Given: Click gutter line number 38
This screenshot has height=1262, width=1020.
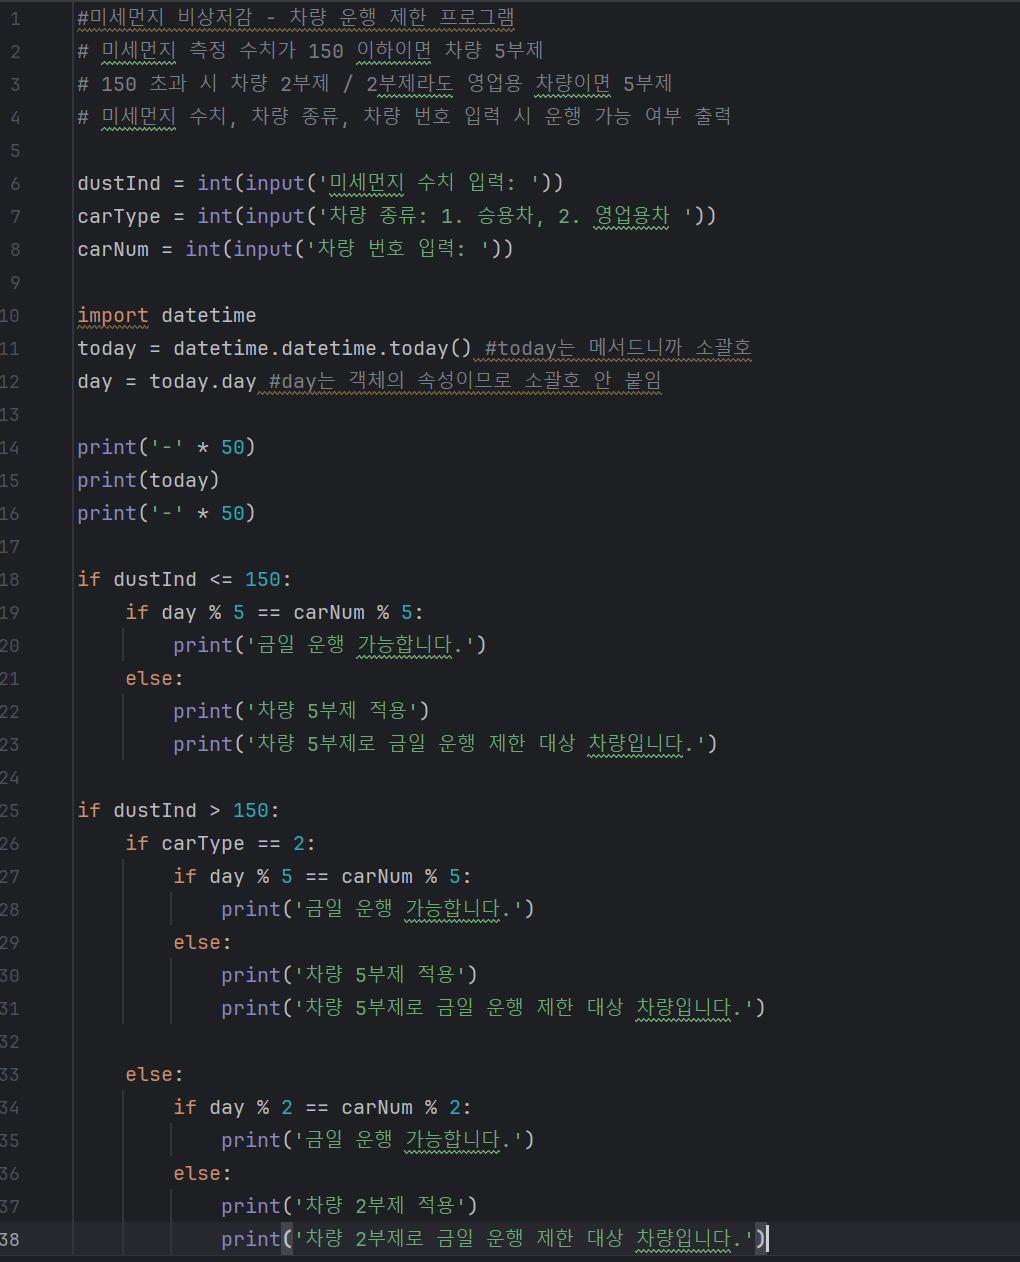Looking at the screenshot, I should click(10, 1239).
